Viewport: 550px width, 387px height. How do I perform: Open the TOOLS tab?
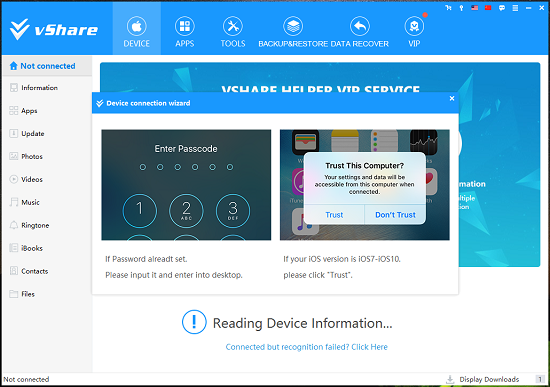click(x=233, y=32)
